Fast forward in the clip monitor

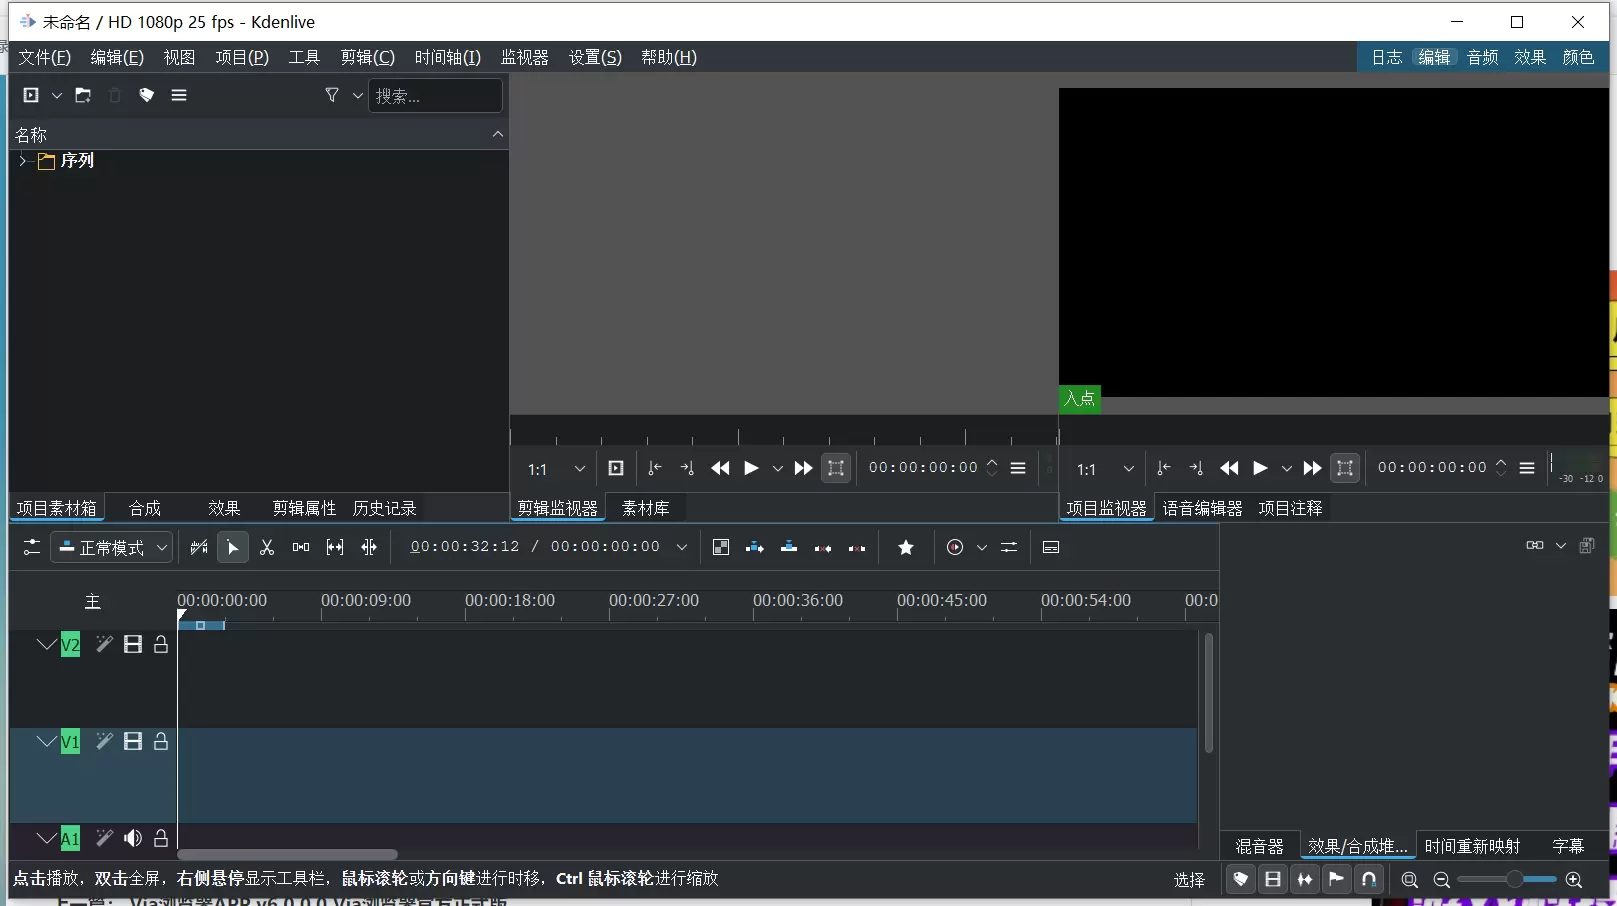(803, 468)
